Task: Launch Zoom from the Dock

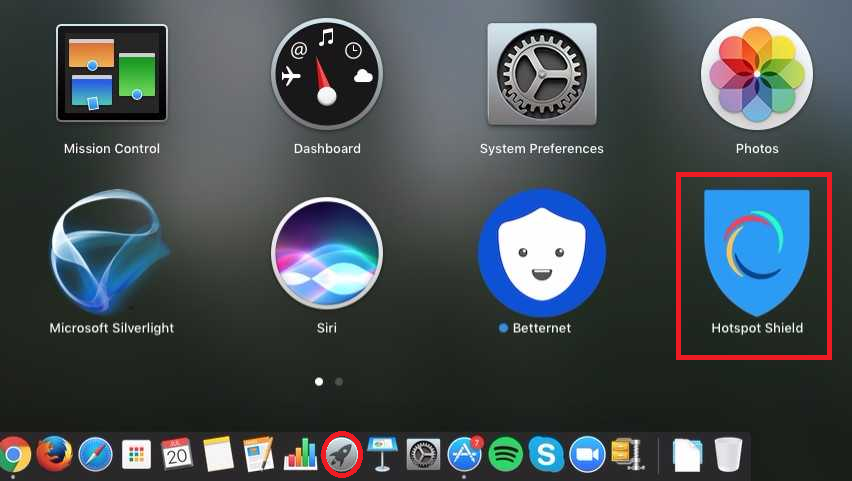Action: [587, 454]
